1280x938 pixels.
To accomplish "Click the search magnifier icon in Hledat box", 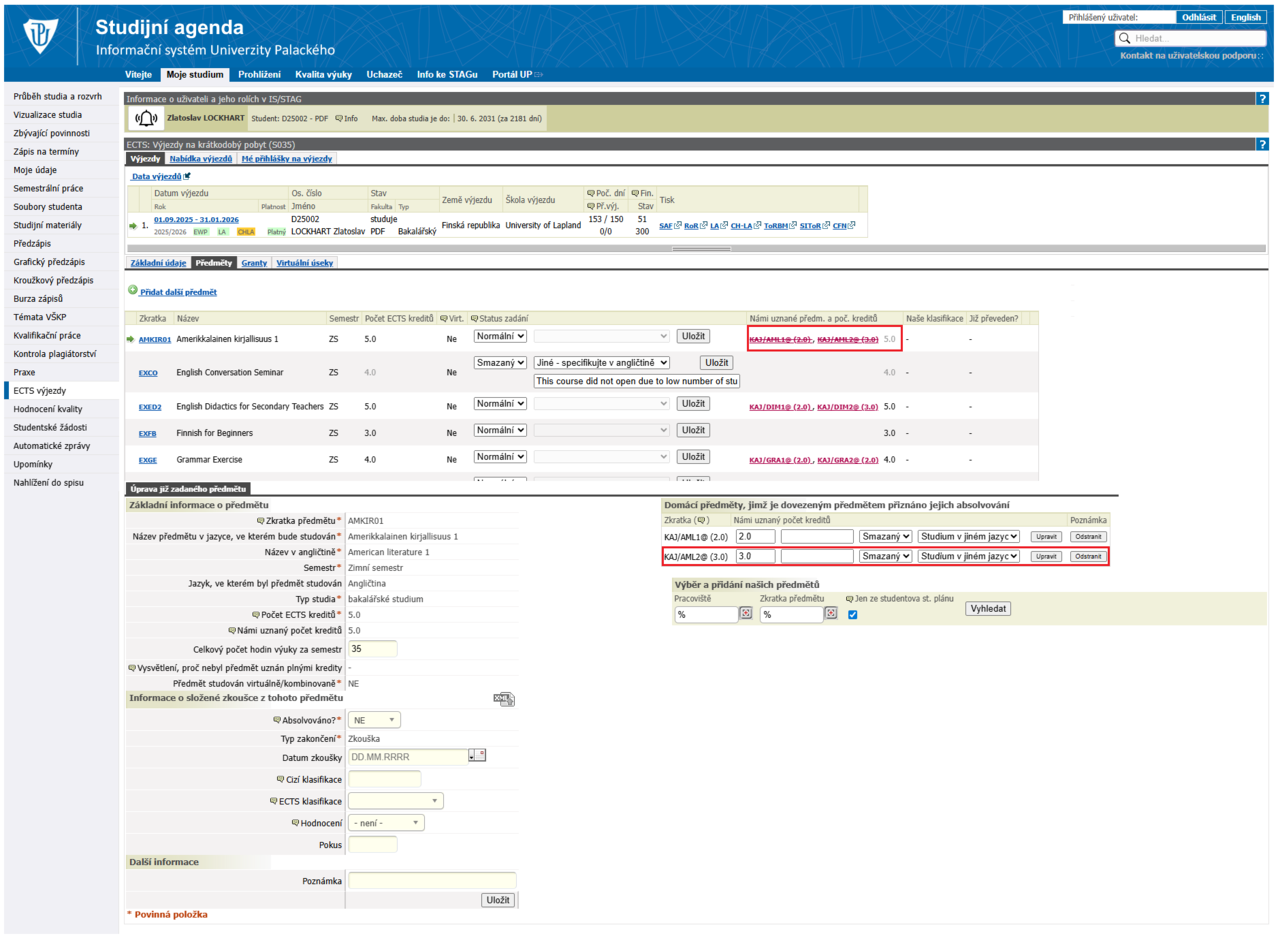I will point(1126,38).
